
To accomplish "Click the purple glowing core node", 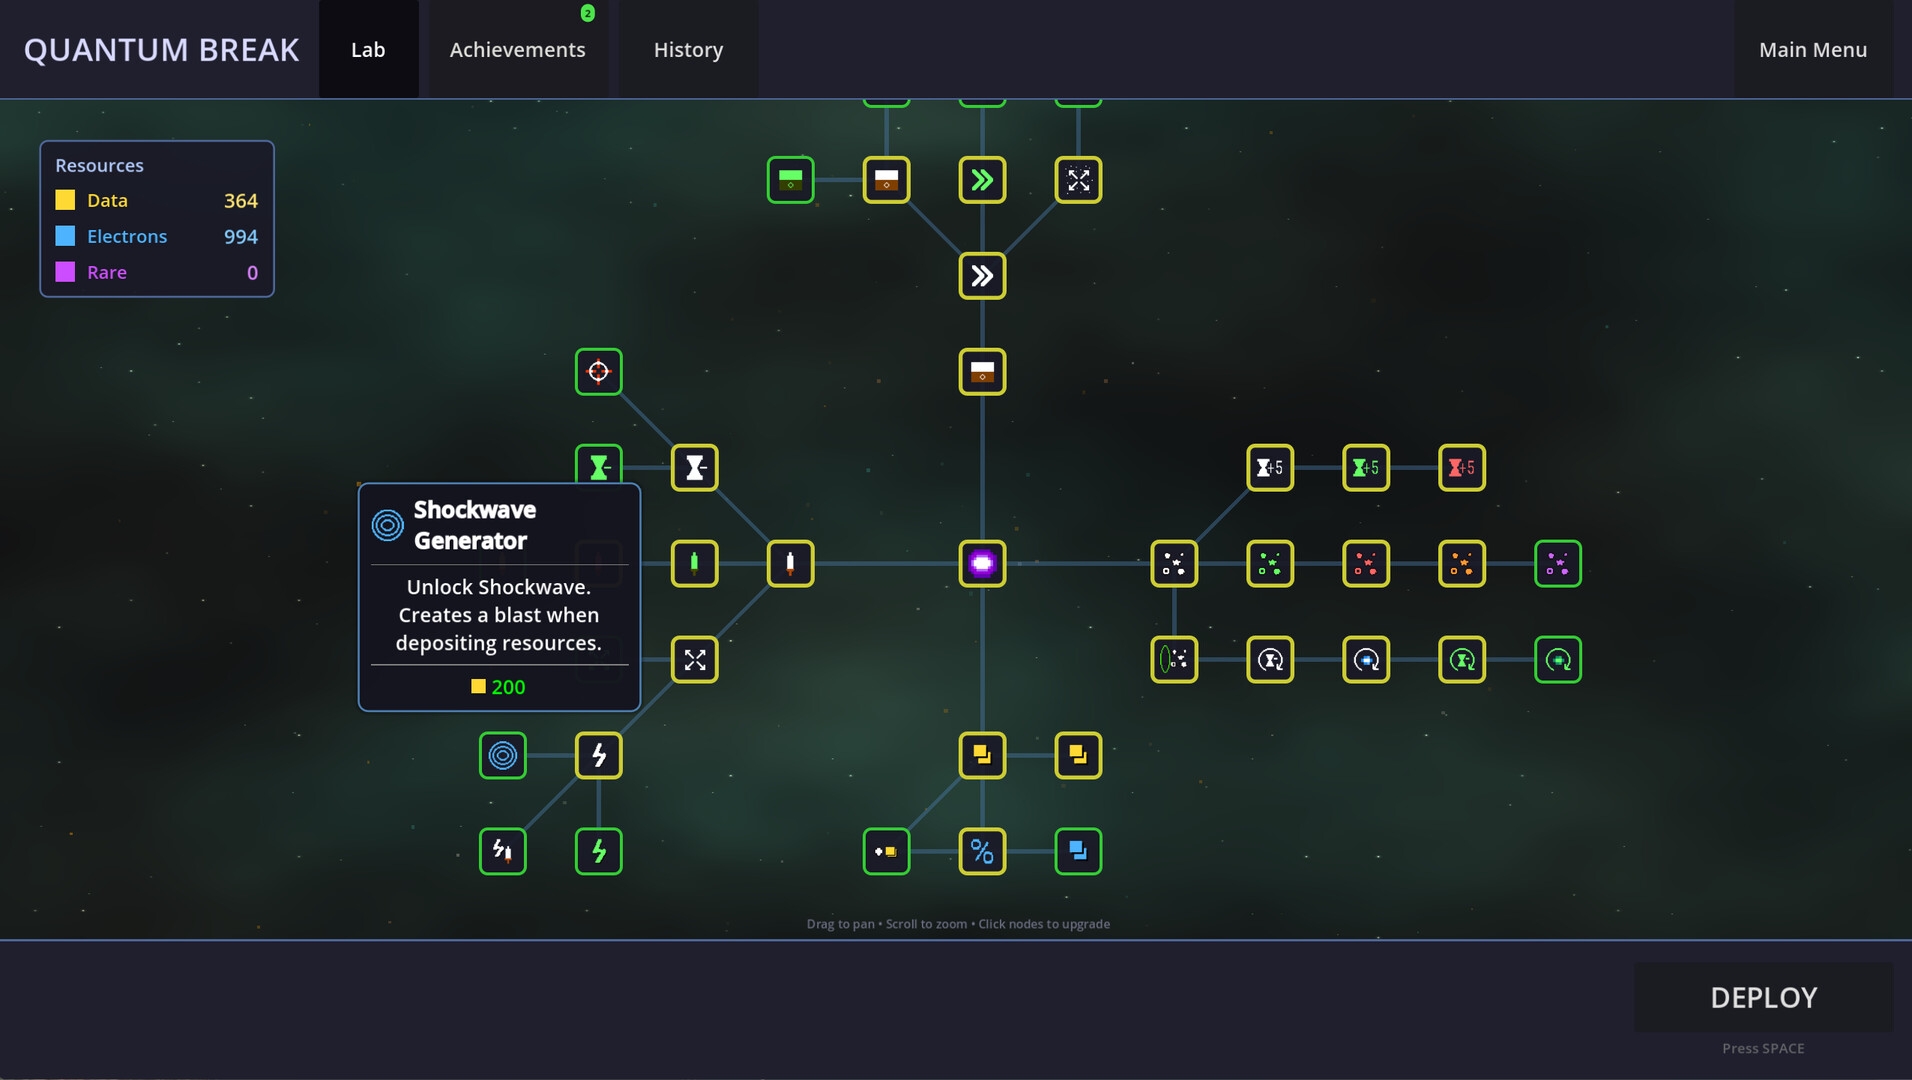I will pos(982,564).
